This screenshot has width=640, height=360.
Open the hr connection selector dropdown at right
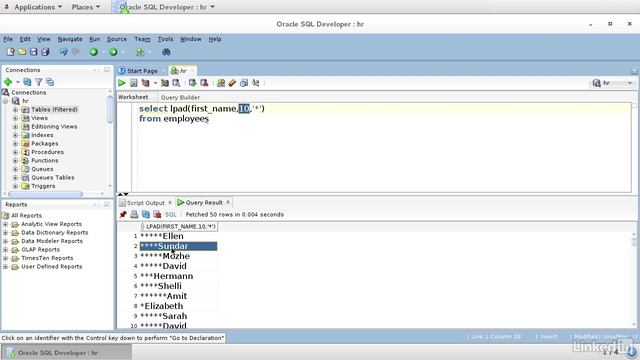[x=630, y=83]
